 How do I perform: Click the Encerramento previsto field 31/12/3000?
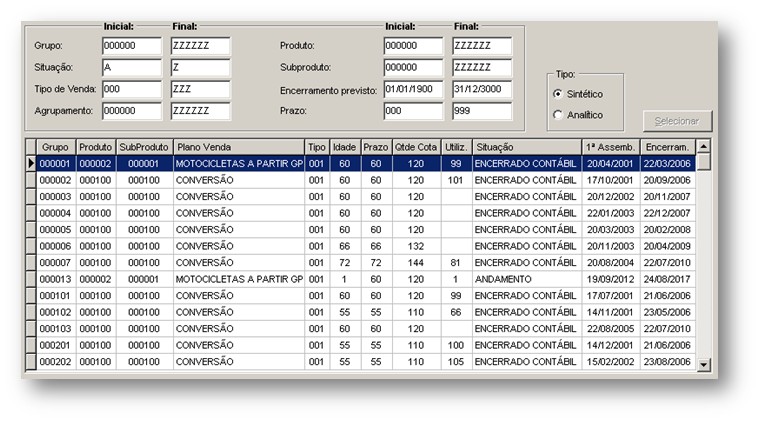(x=482, y=89)
